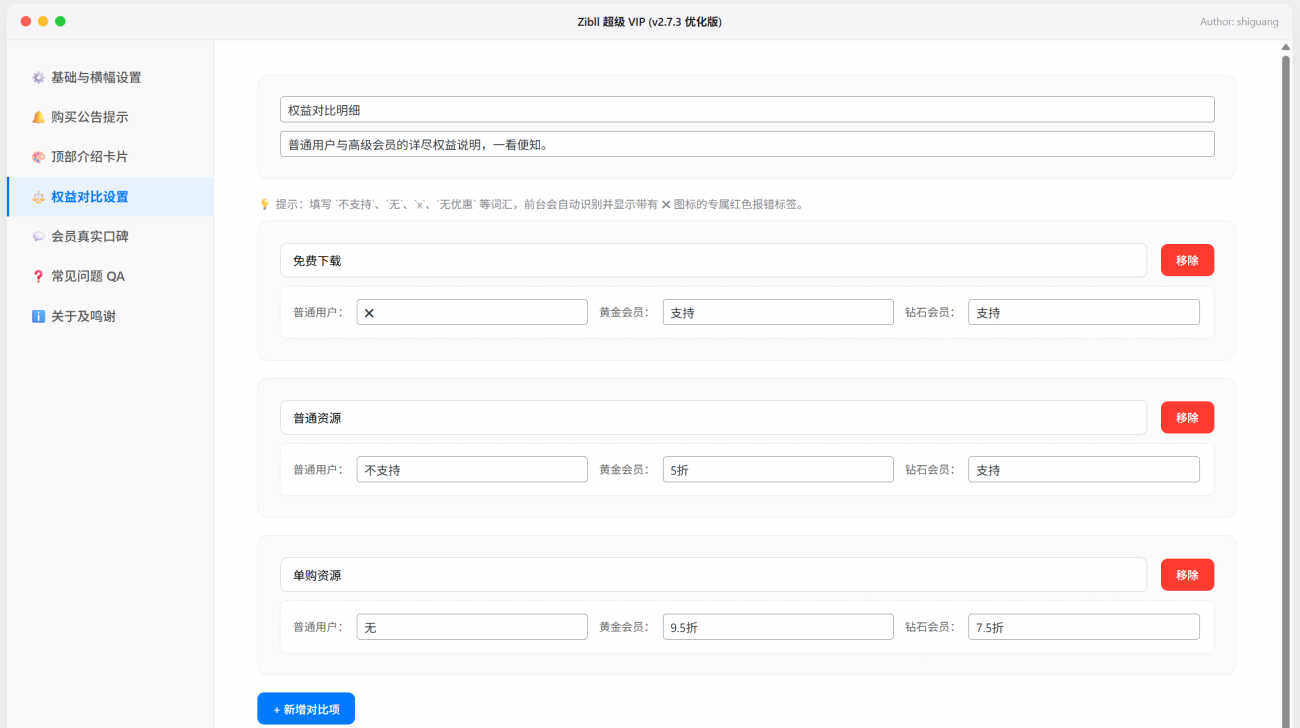1300x728 pixels.
Task: Remove the 免费下载 comparison item
Action: pyautogui.click(x=1187, y=260)
